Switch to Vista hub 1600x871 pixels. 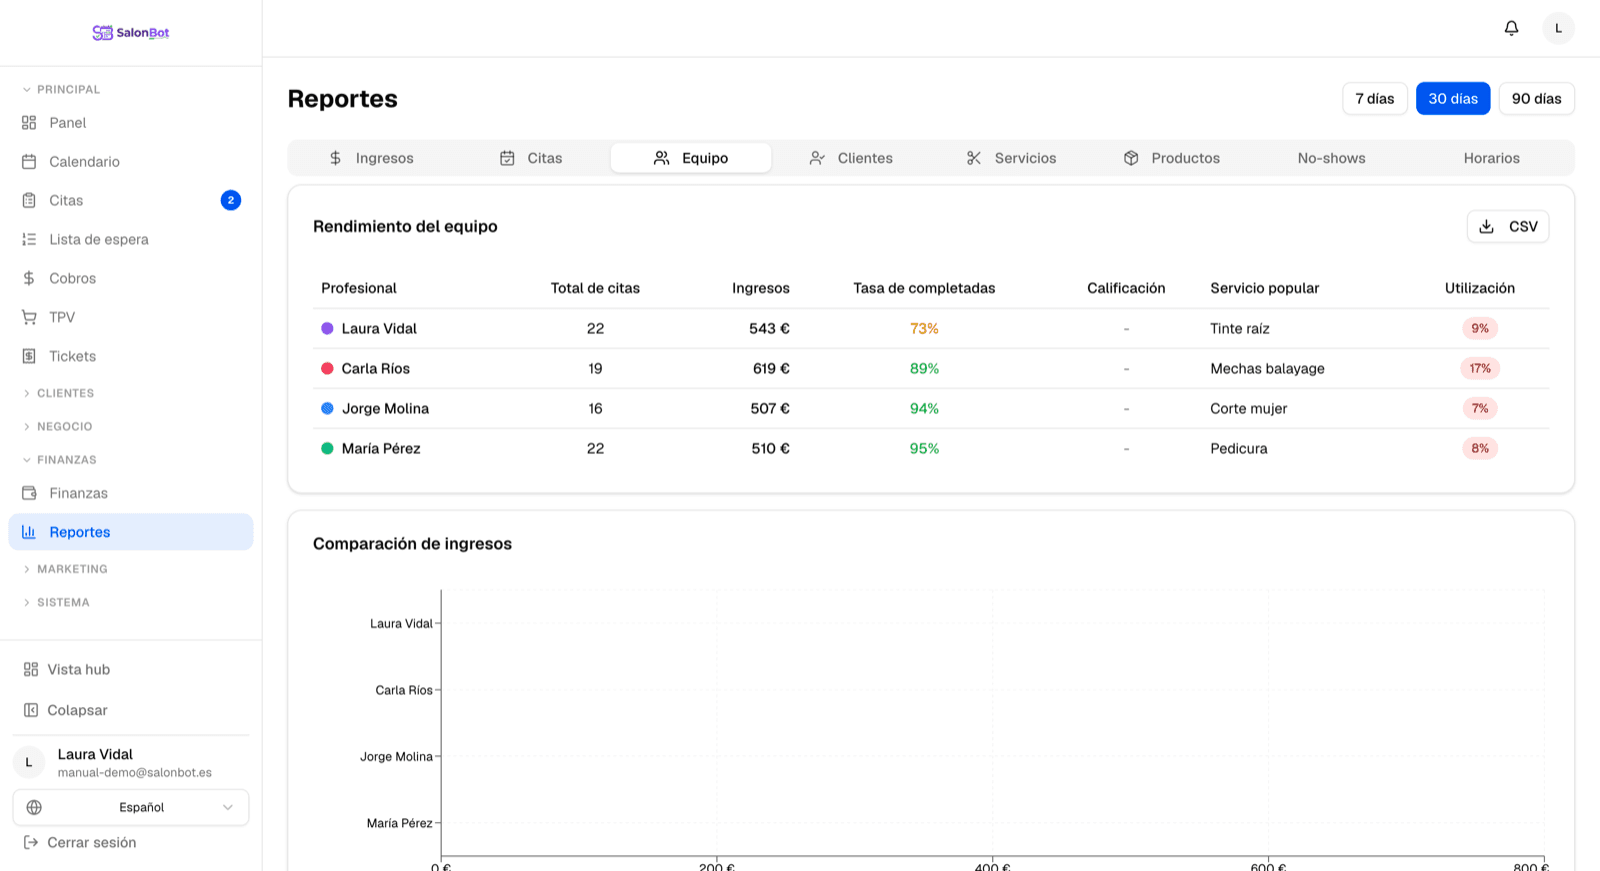tap(131, 670)
